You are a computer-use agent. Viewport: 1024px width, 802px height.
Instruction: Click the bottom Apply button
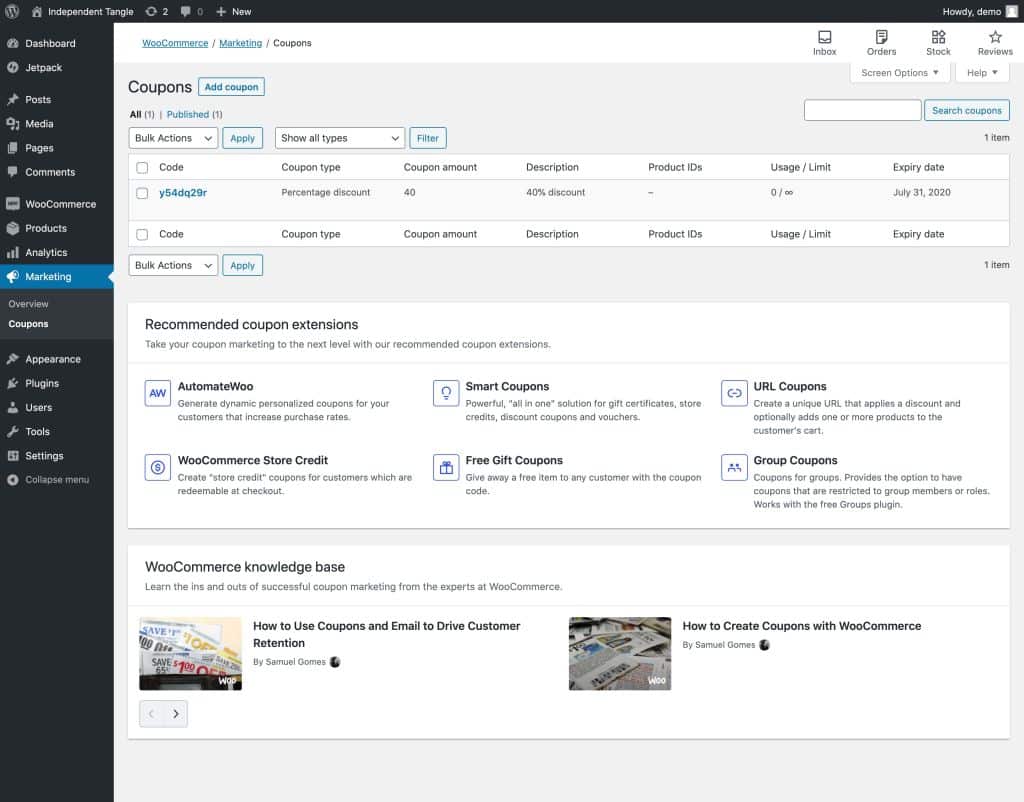(242, 265)
